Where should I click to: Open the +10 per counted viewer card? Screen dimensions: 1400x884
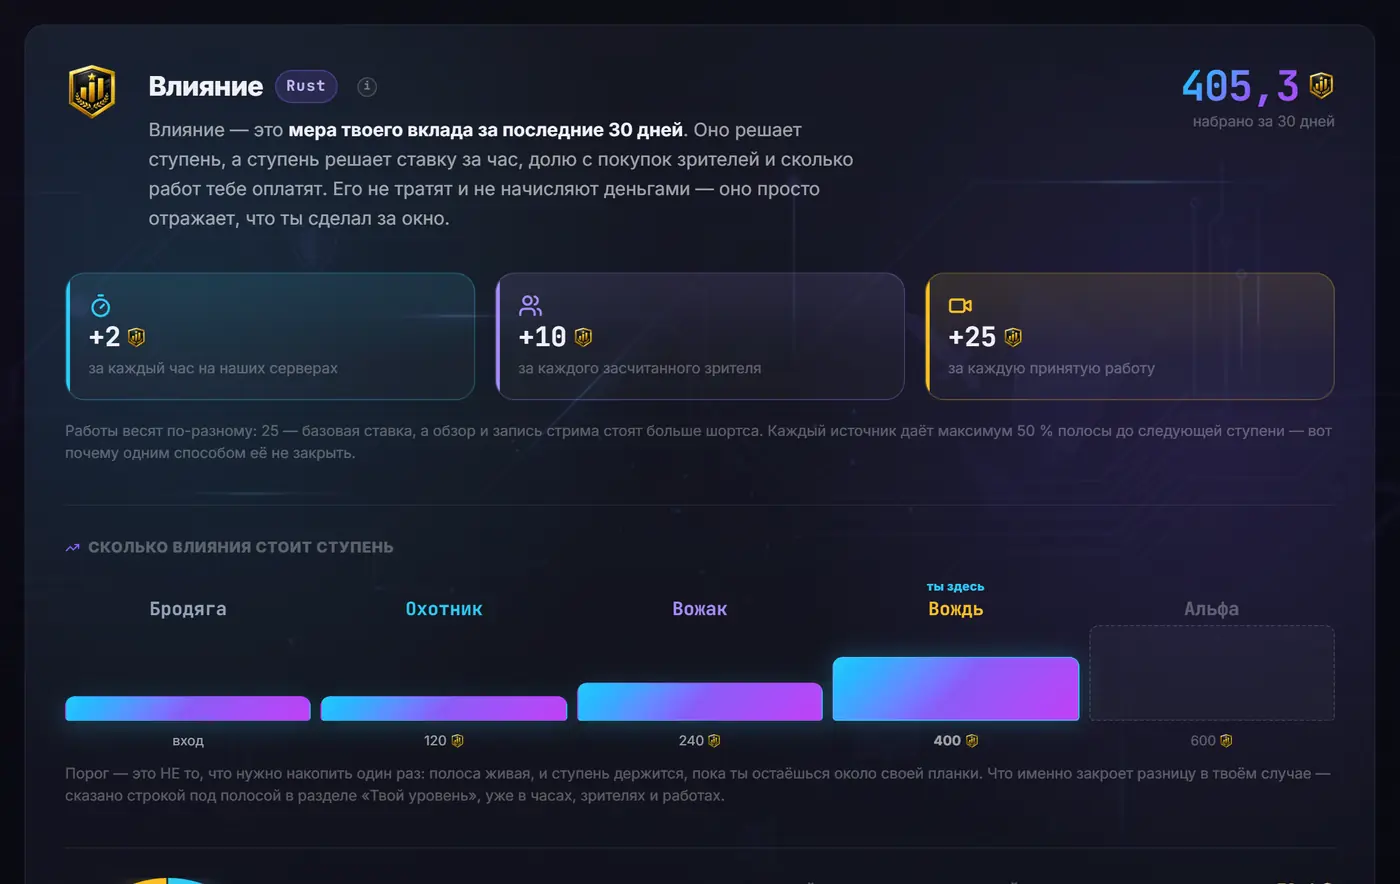point(700,336)
